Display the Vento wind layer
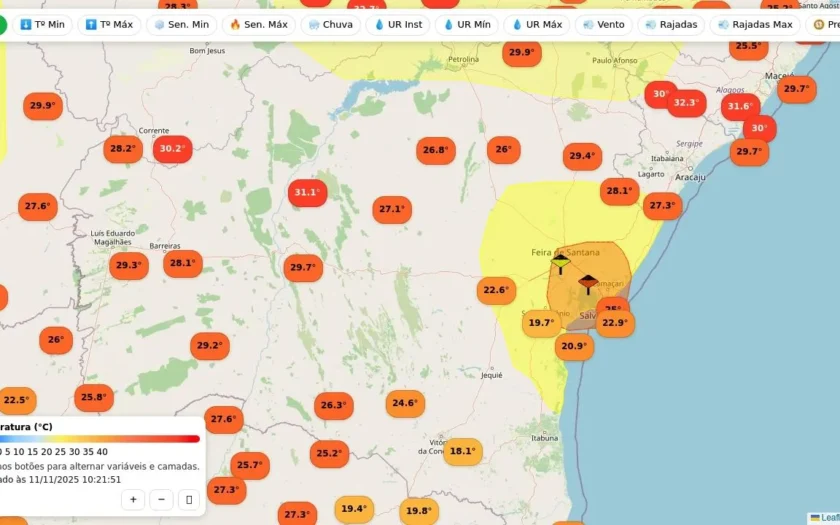840x525 pixels. tap(604, 25)
